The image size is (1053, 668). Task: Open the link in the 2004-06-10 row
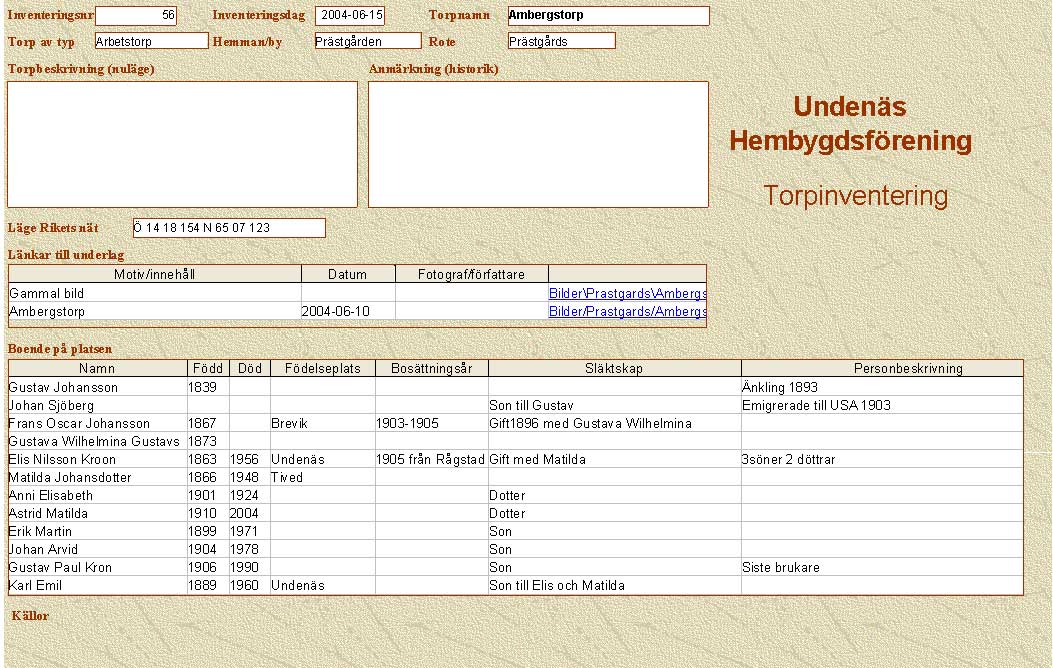tap(627, 312)
